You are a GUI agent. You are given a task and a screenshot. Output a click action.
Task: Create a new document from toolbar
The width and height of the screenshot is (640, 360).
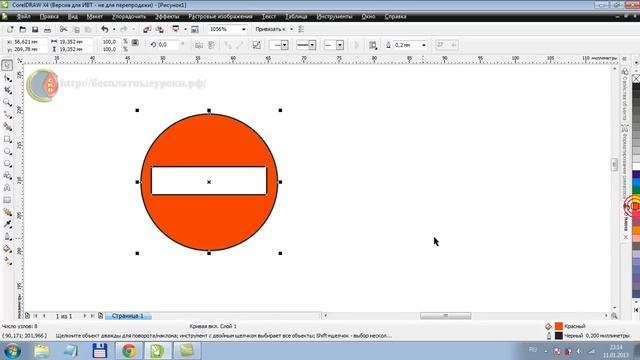10,29
